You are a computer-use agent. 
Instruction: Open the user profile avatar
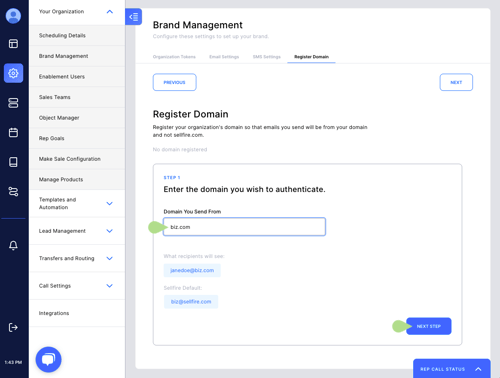(13, 16)
